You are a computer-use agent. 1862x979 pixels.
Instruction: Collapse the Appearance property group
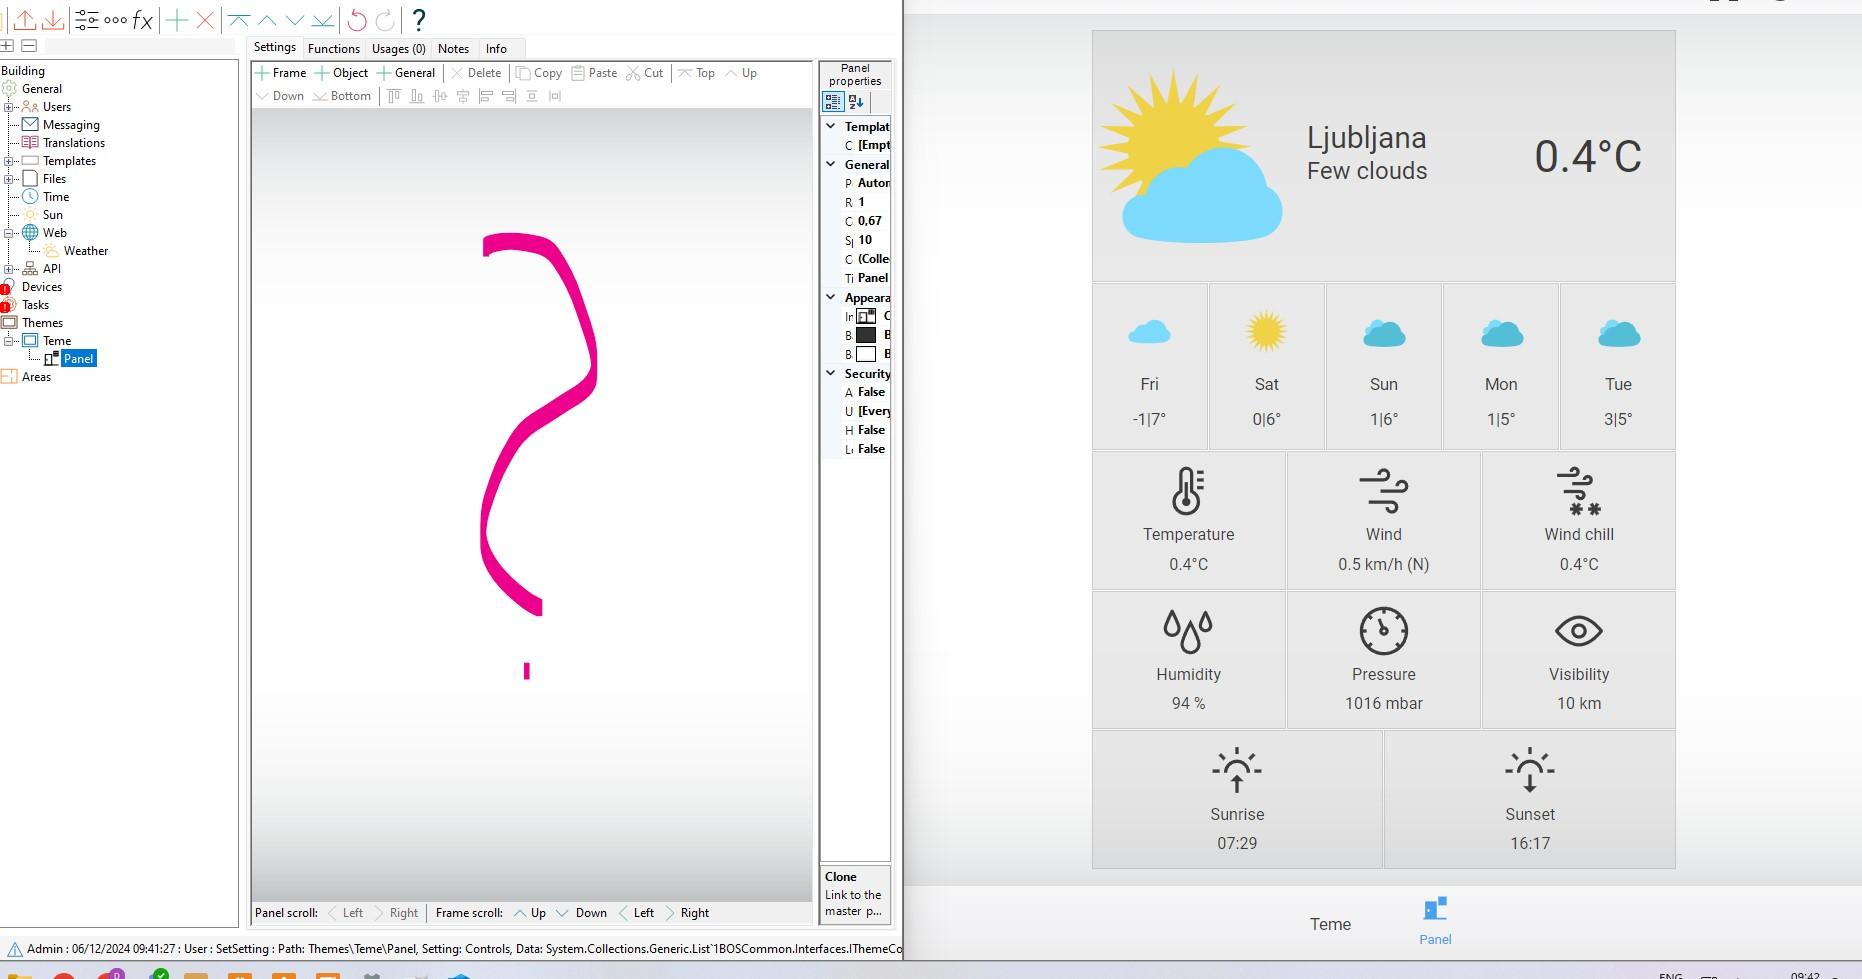pyautogui.click(x=831, y=297)
